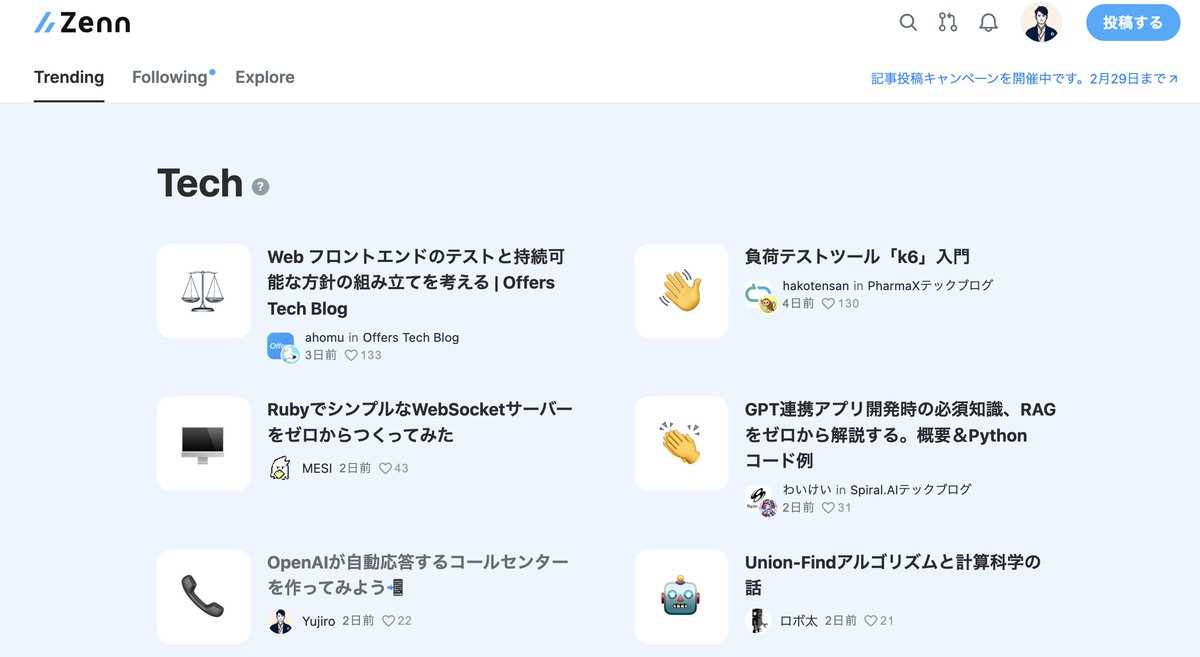Open the article 負荷テストツール「k6」入門

click(x=861, y=256)
